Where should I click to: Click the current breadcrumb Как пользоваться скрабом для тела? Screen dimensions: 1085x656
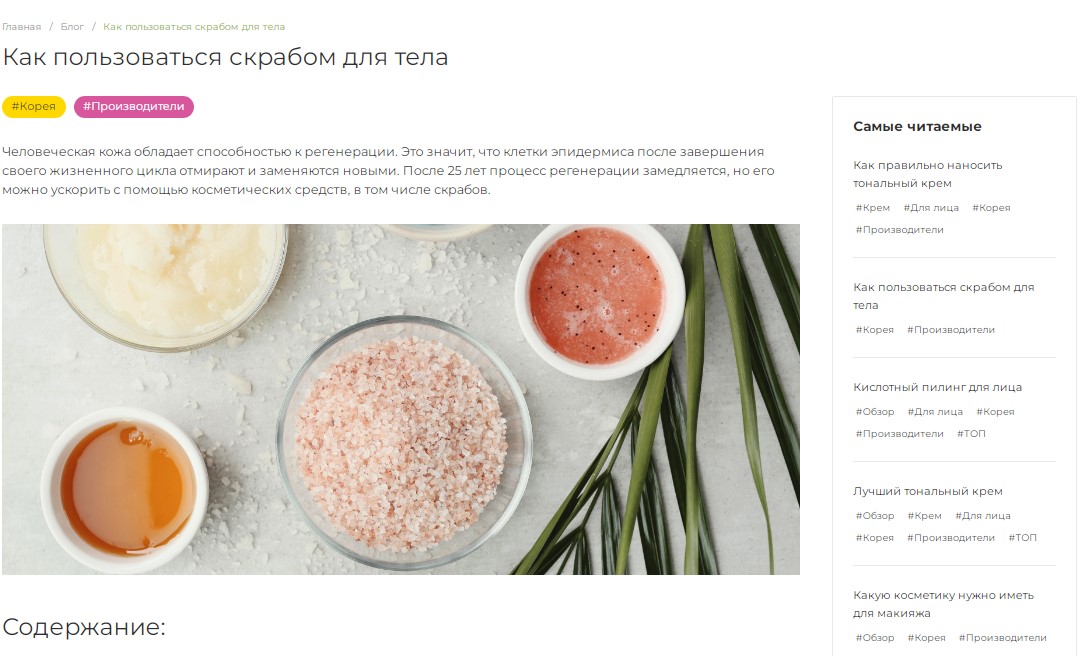[194, 27]
